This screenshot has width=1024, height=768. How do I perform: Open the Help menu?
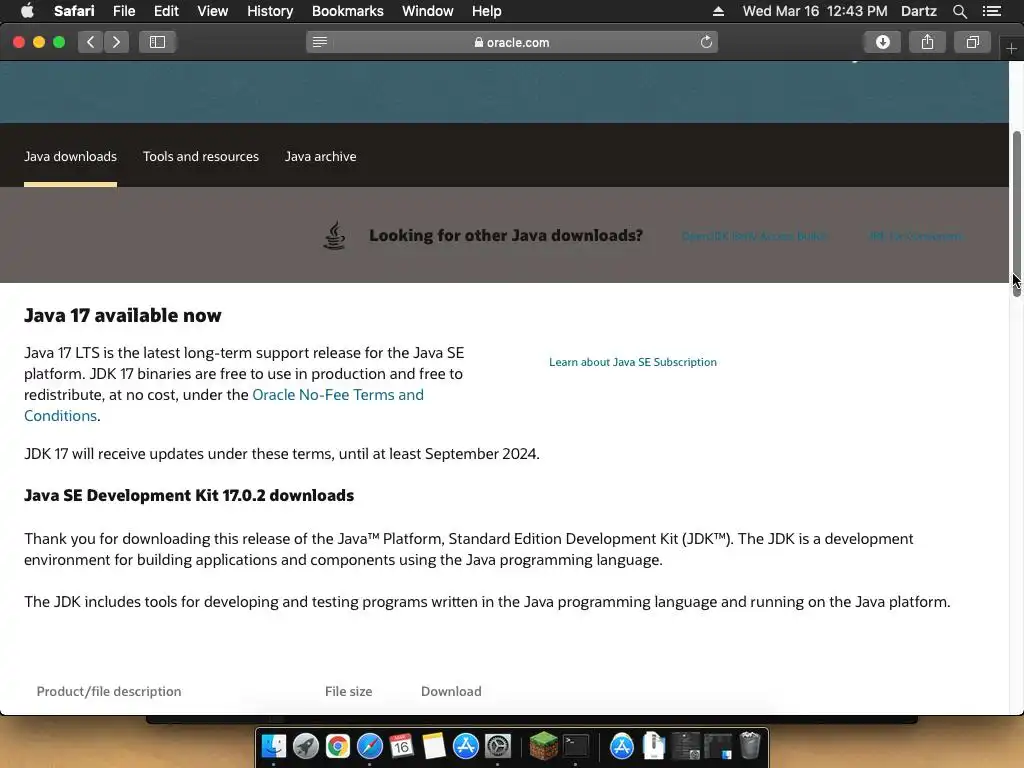coord(487,11)
